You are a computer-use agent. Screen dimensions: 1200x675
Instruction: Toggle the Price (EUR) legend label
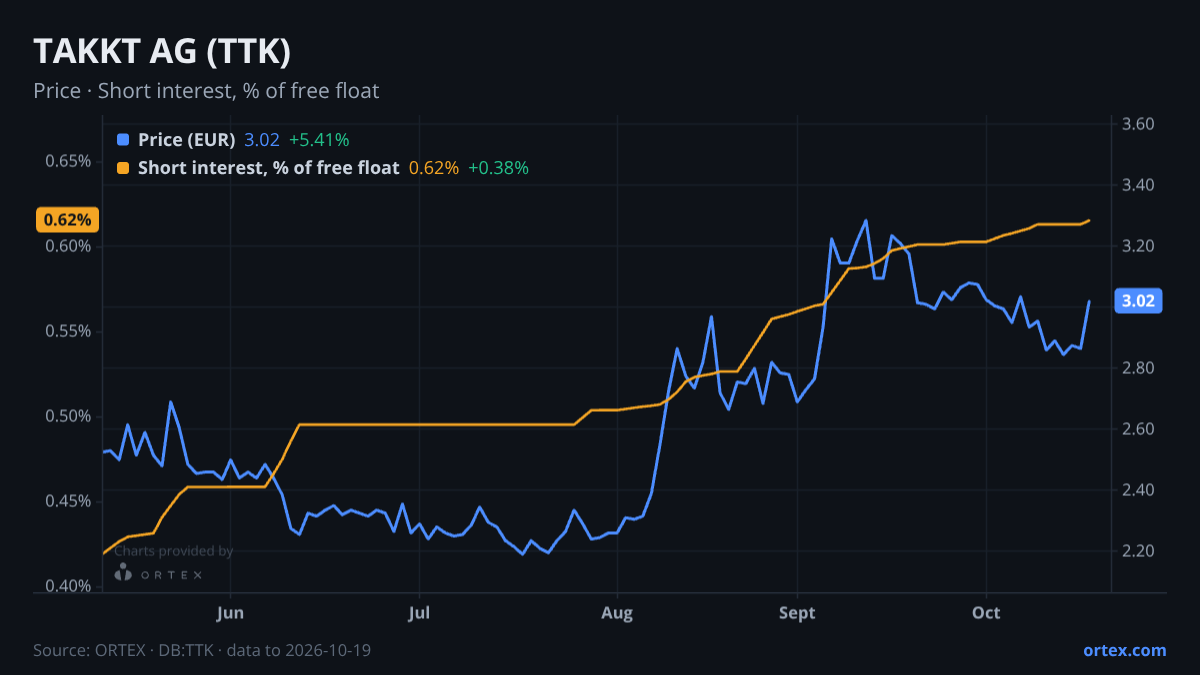coord(187,140)
